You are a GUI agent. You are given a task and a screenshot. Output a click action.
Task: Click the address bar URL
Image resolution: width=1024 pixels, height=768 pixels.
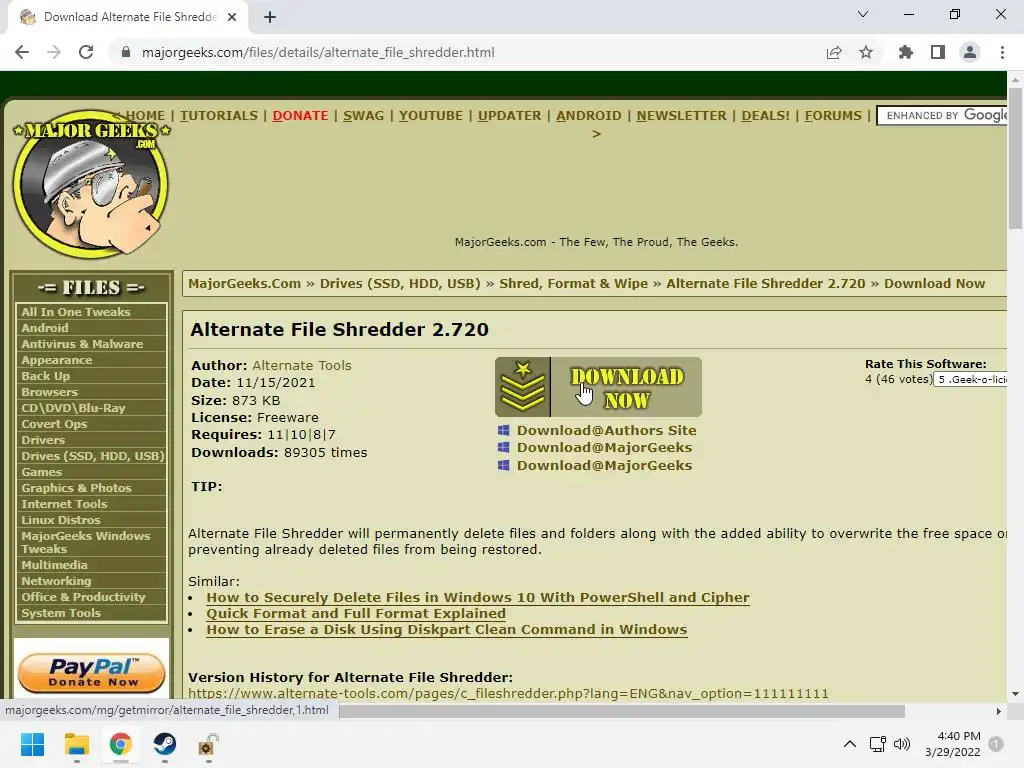click(x=318, y=52)
